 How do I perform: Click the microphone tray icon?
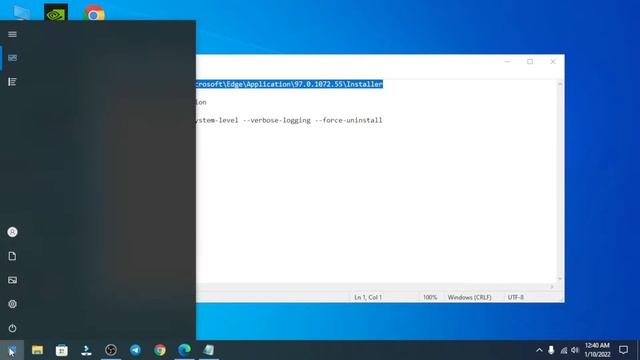[551, 350]
